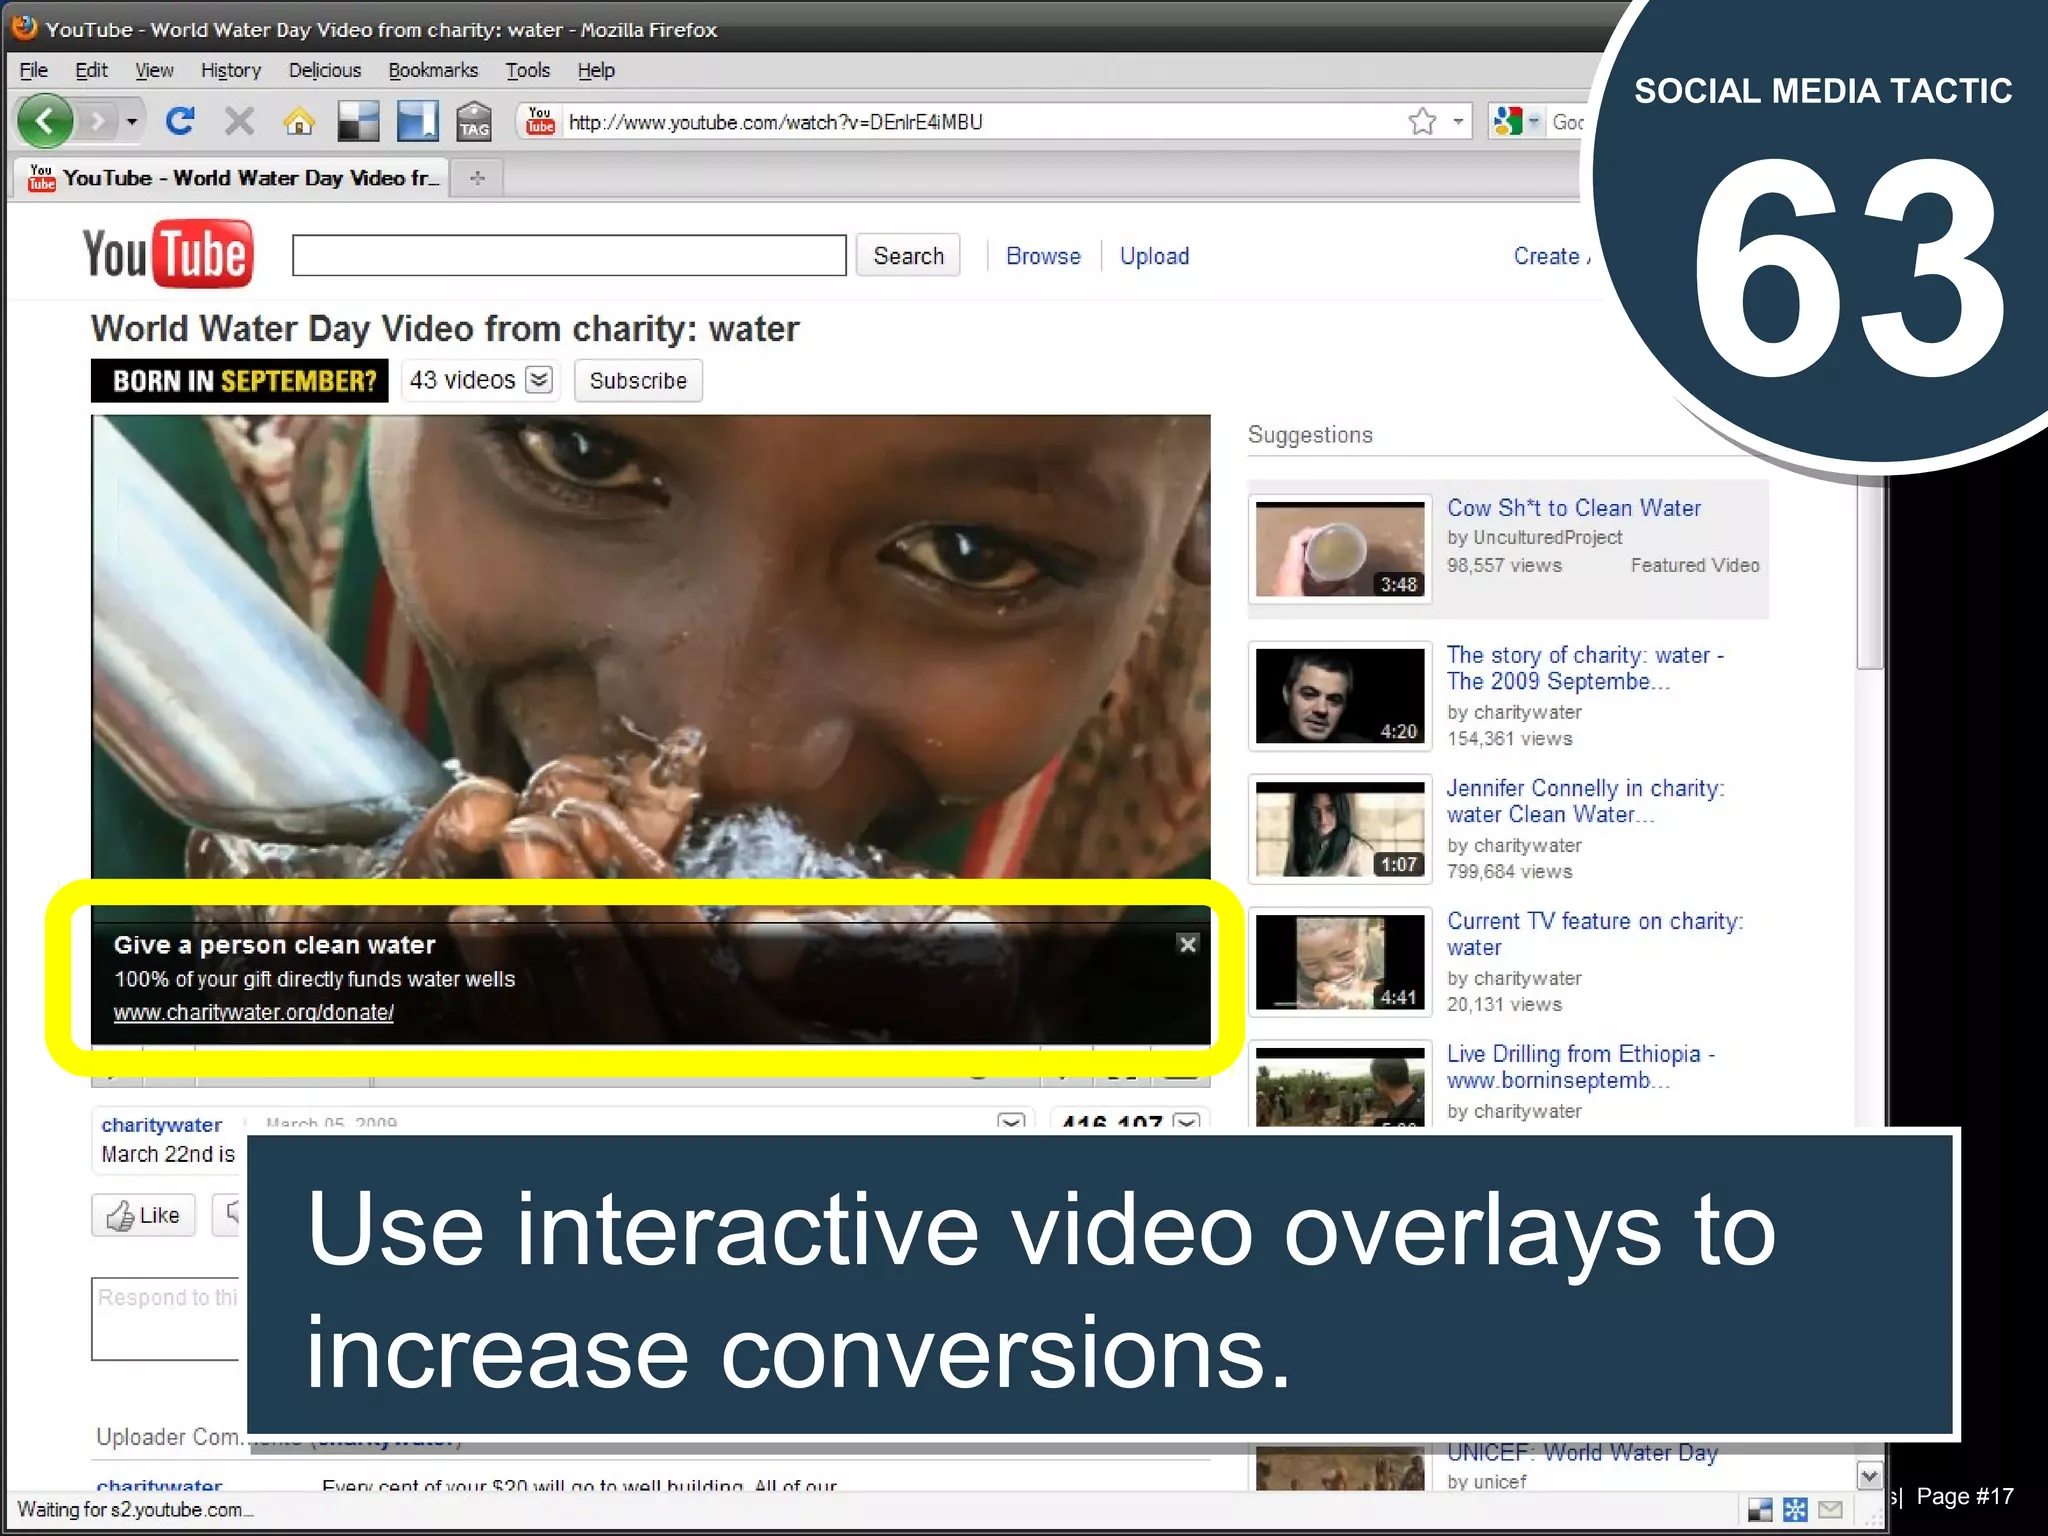Screen dimensions: 2048x1536
Task: Open The story of charity: water thumbnail
Action: (x=1340, y=695)
